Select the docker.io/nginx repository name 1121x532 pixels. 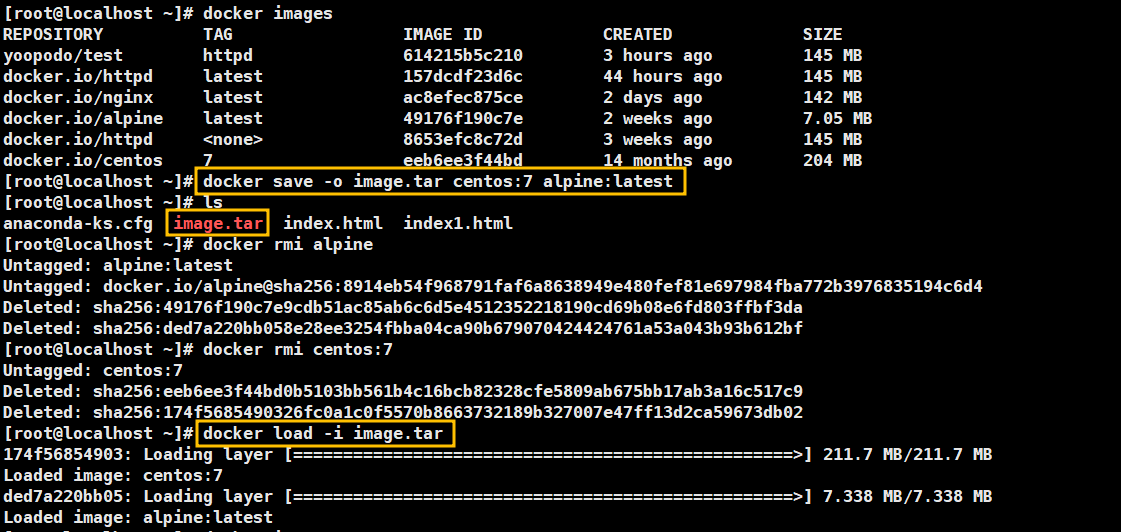tap(79, 97)
